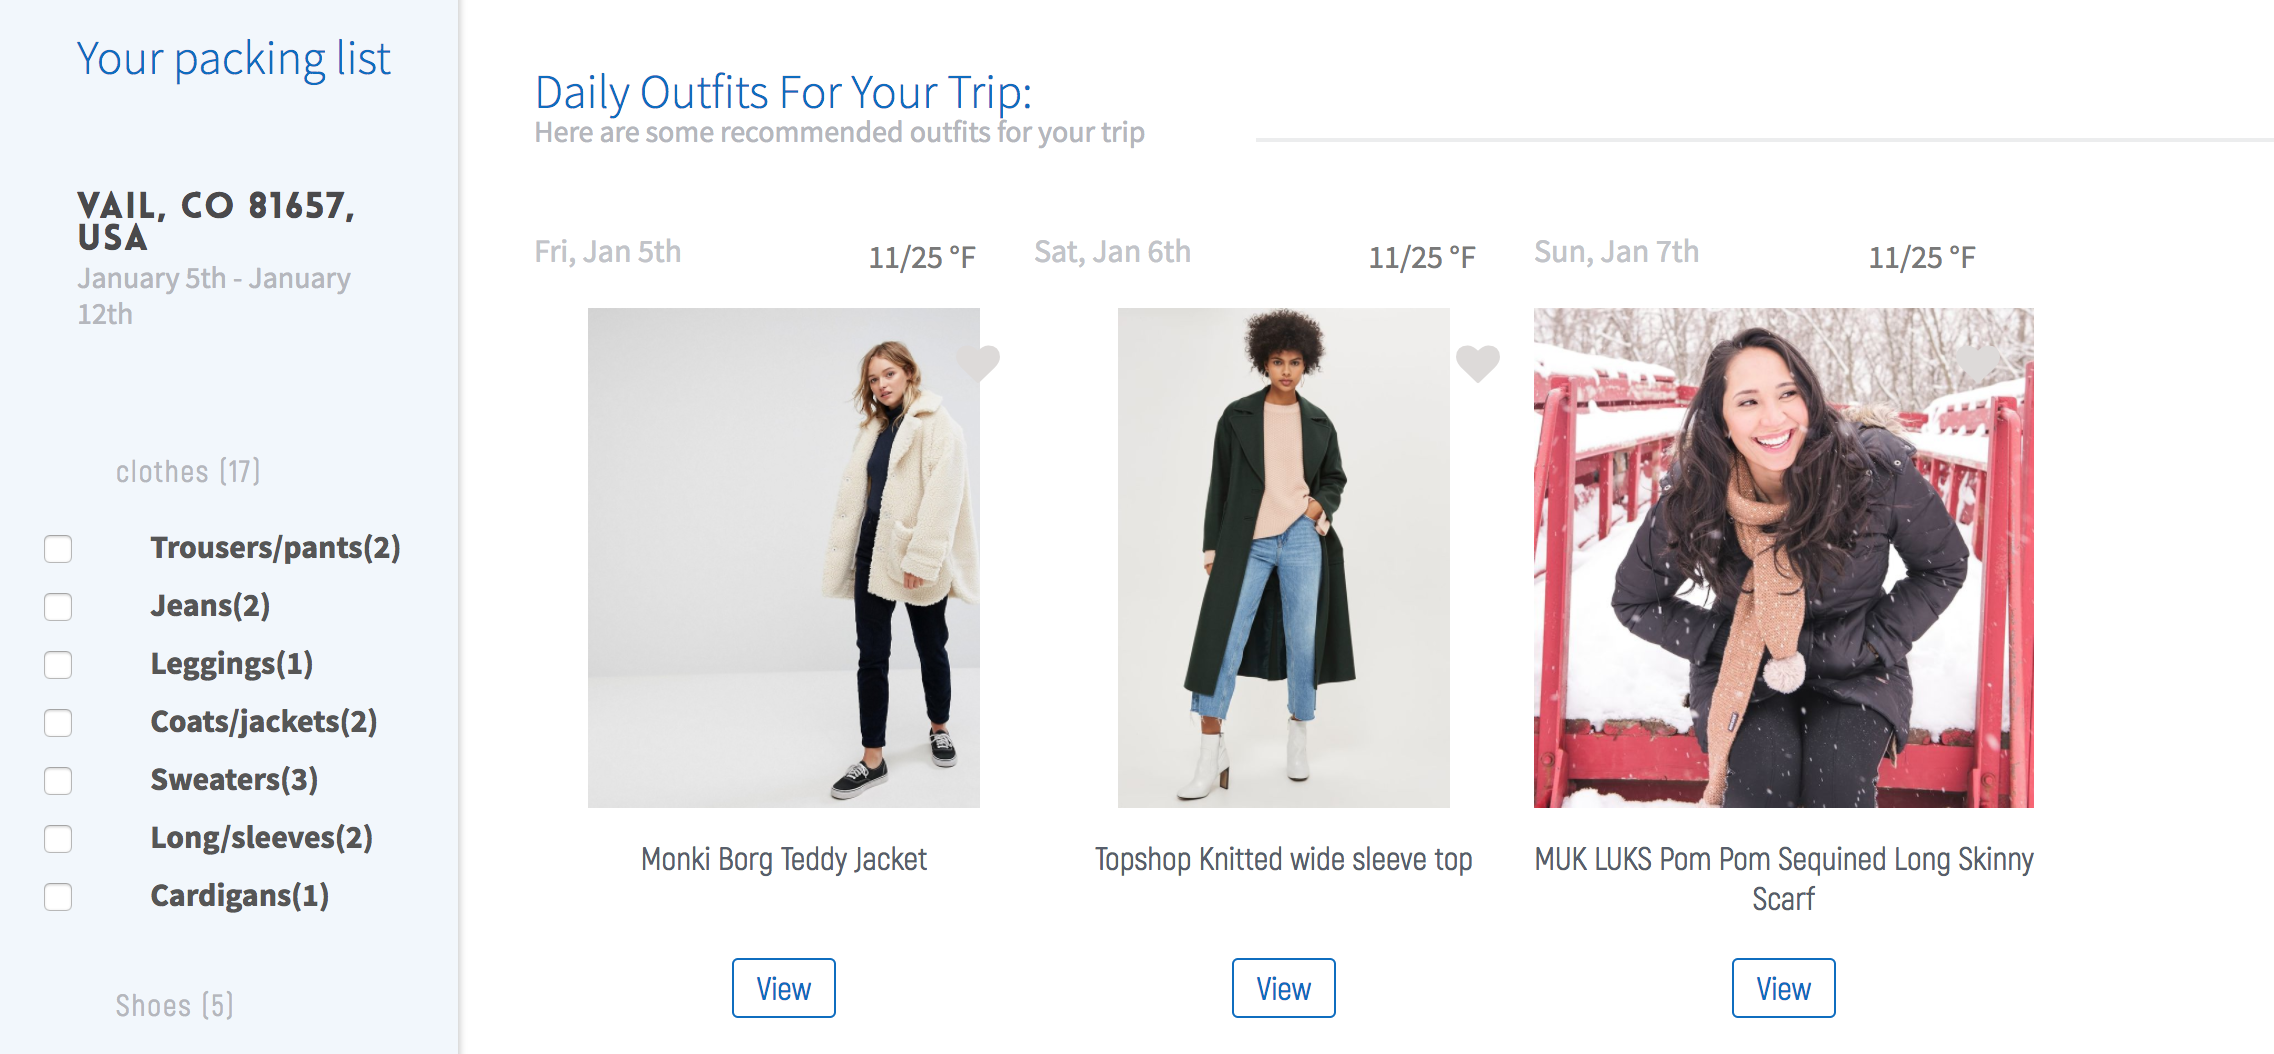Click View for Topshop Knitted top
Screen dimensions: 2274x1054
click(x=1283, y=988)
